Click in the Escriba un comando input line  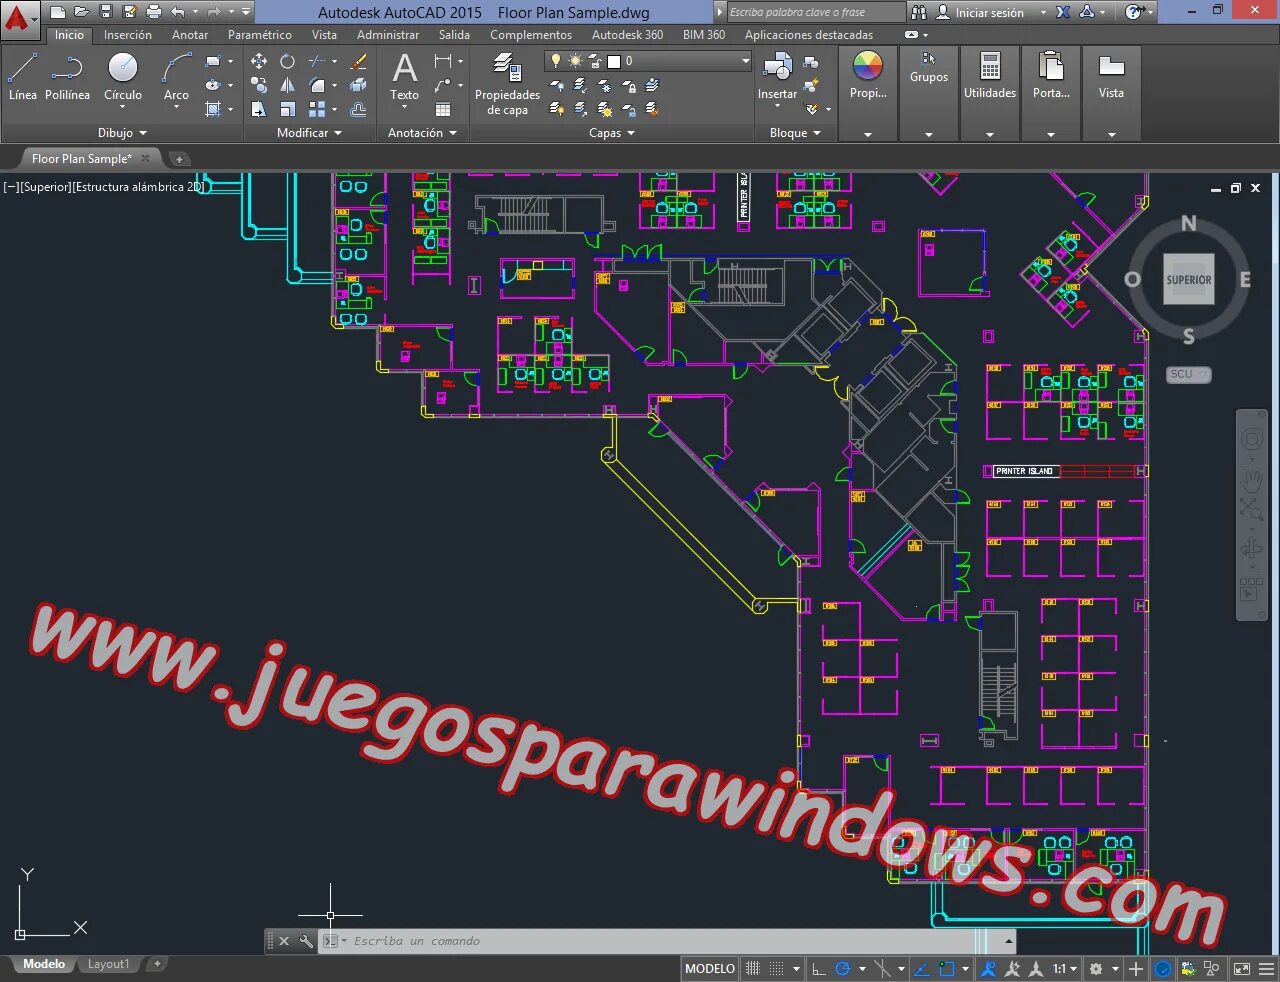(x=660, y=941)
